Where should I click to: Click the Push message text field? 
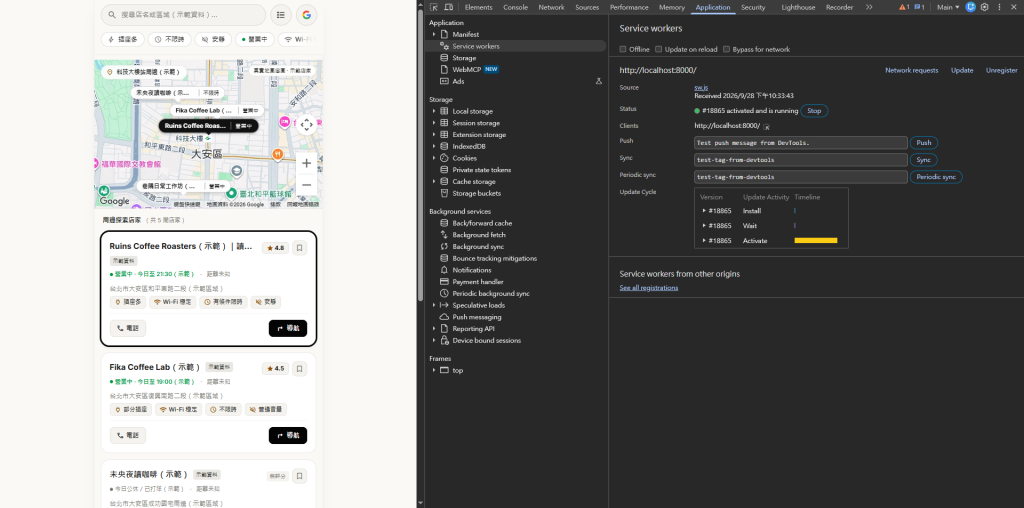(x=801, y=142)
